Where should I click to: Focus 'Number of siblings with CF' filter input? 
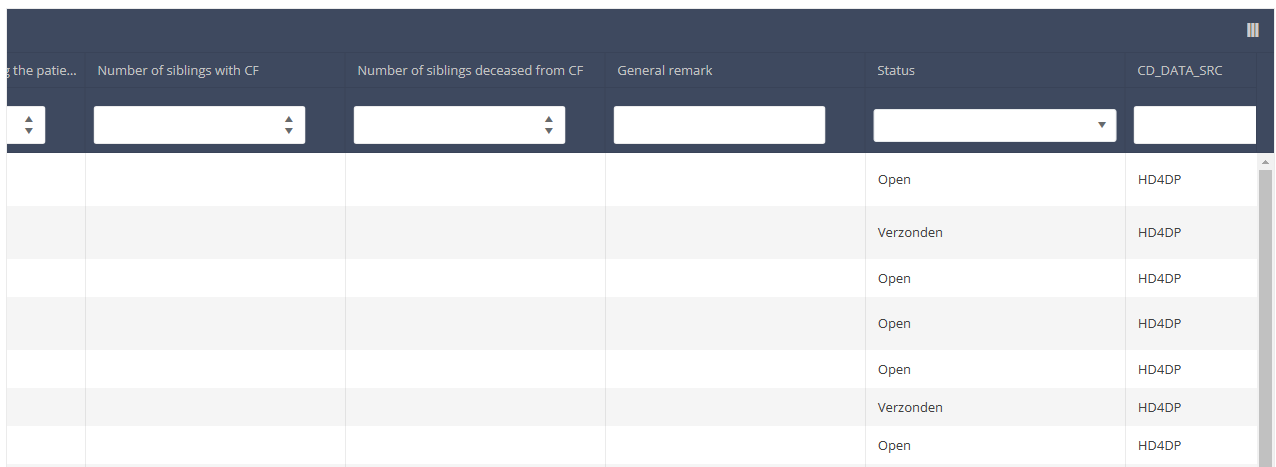185,125
